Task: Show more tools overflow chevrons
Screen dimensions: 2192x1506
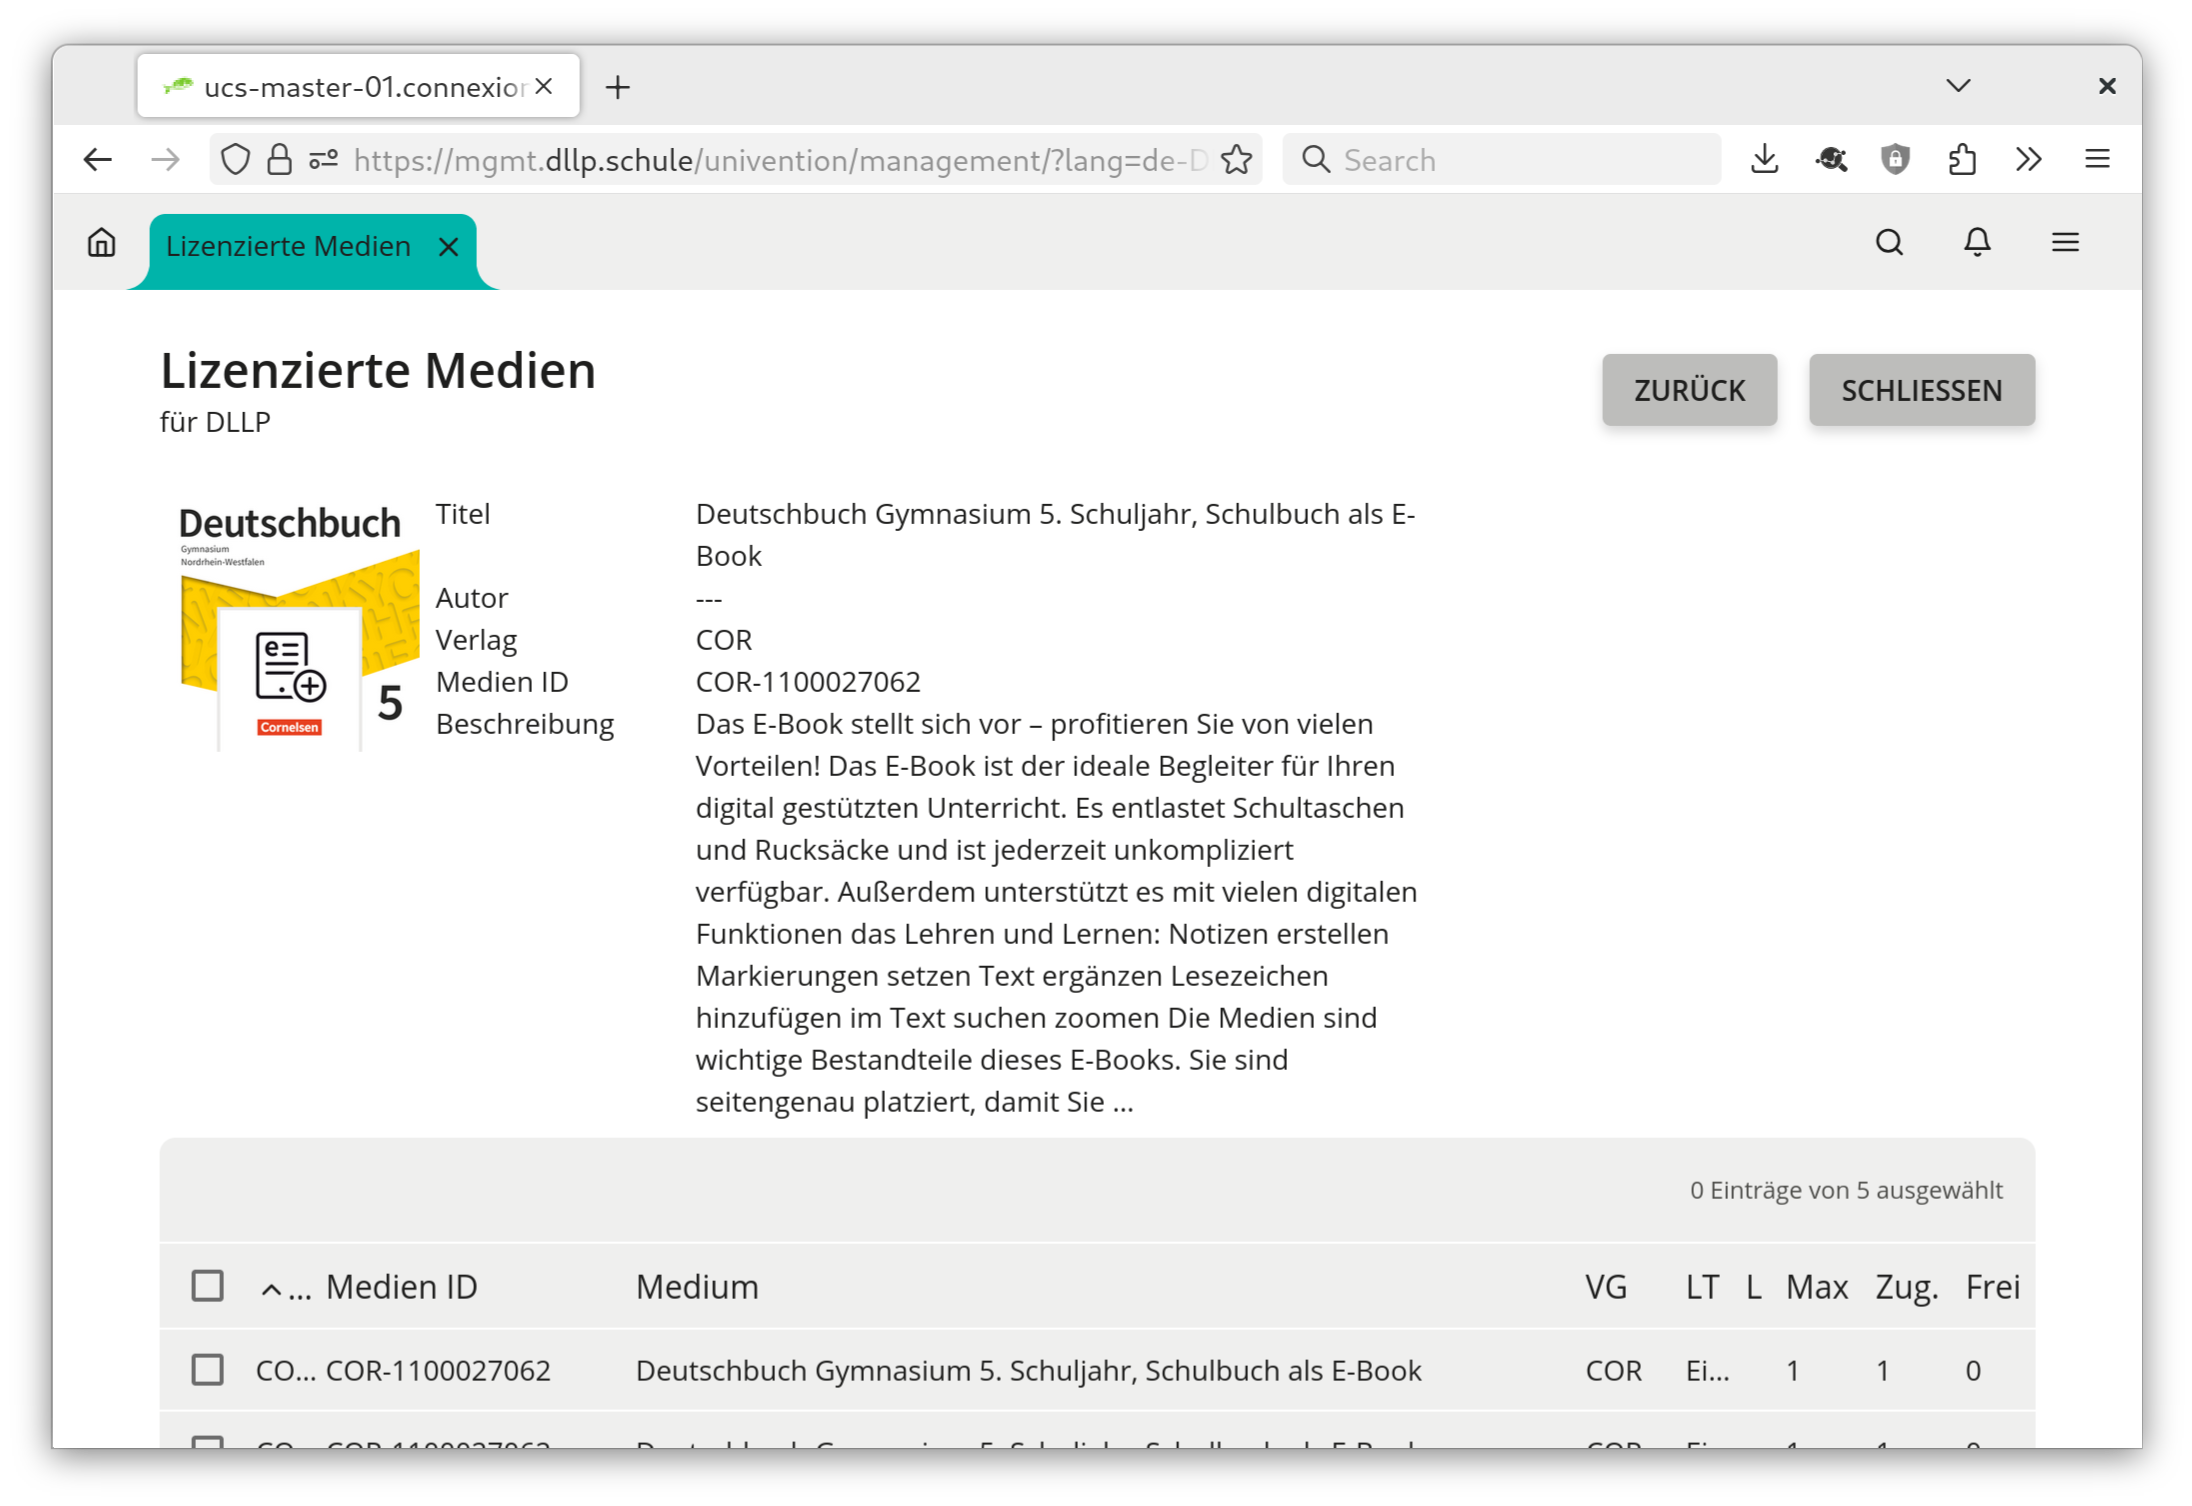Action: pos(2029,160)
